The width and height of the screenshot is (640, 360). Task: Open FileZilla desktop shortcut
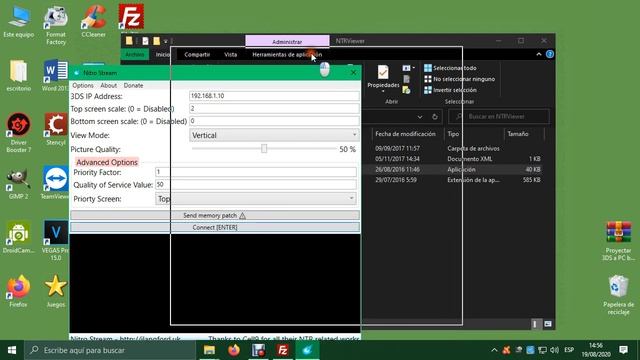coord(131,17)
